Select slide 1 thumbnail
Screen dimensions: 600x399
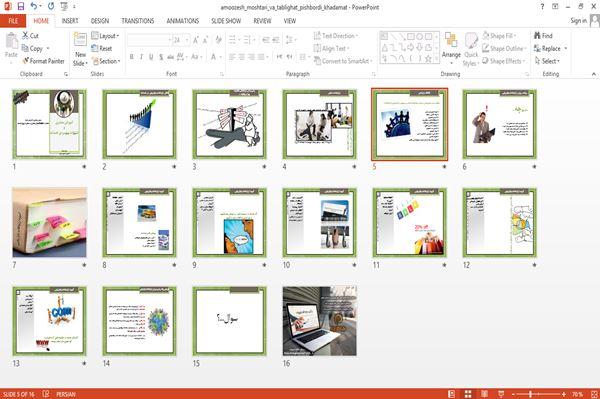(x=49, y=124)
